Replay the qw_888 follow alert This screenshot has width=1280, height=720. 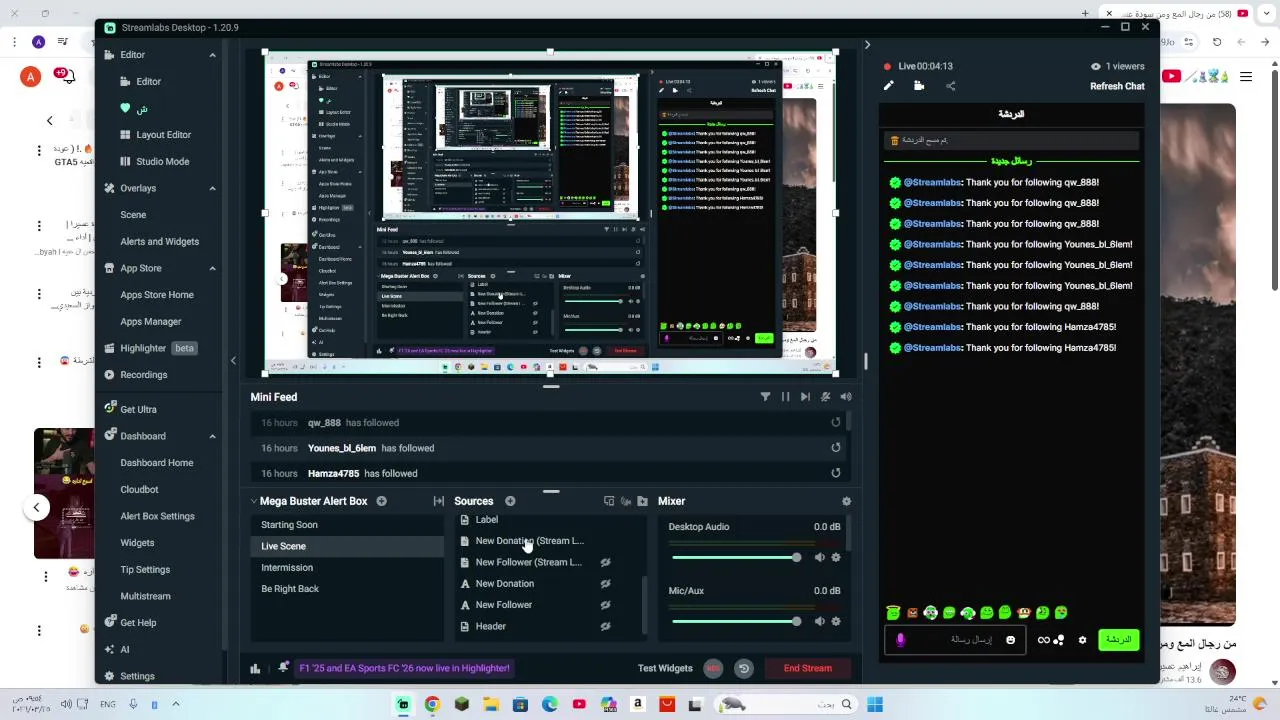[836, 423]
